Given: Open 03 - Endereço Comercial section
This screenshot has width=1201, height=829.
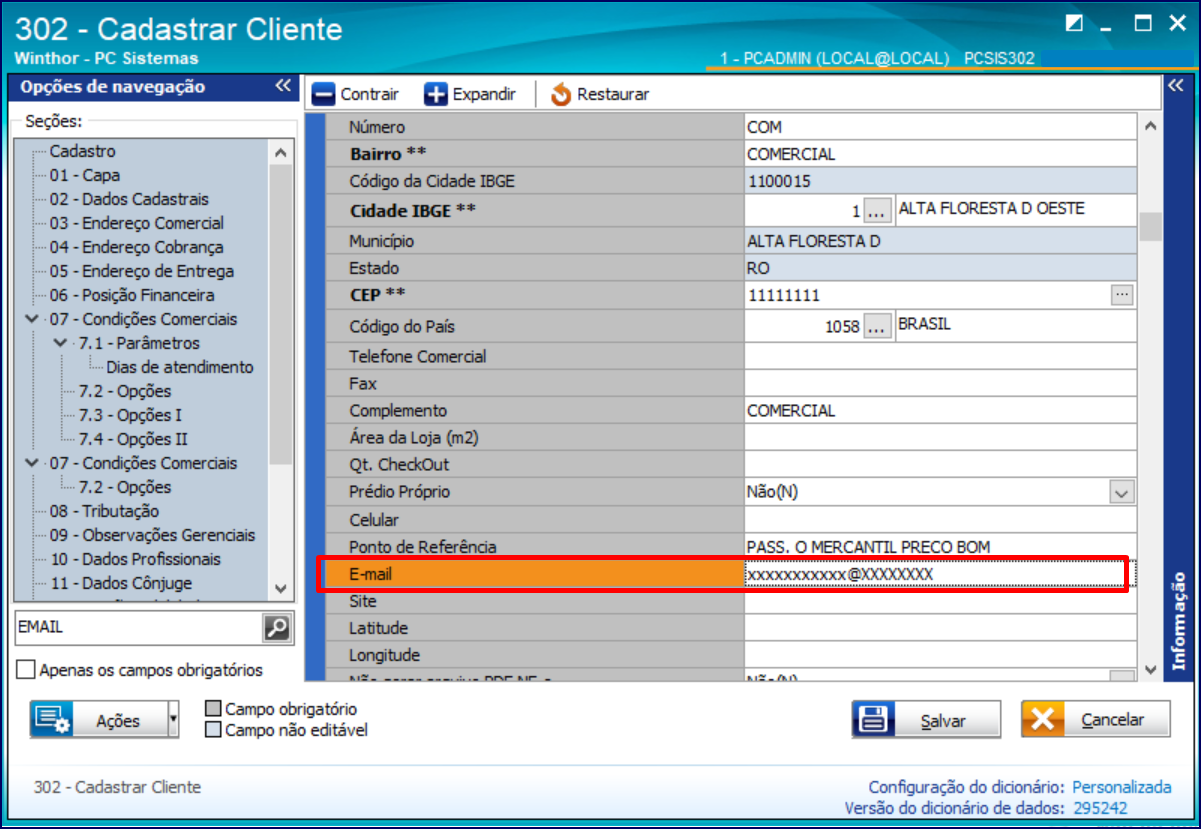Looking at the screenshot, I should 137,223.
